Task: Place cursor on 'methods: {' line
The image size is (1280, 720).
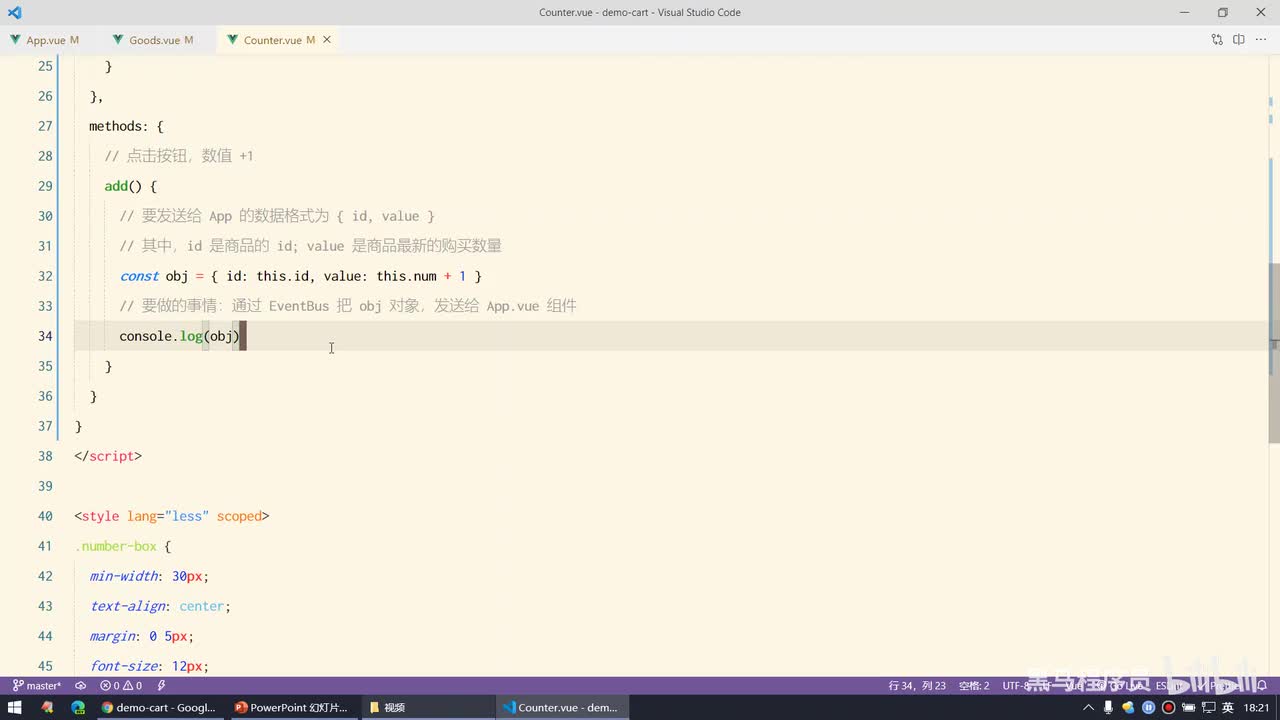Action: click(126, 126)
